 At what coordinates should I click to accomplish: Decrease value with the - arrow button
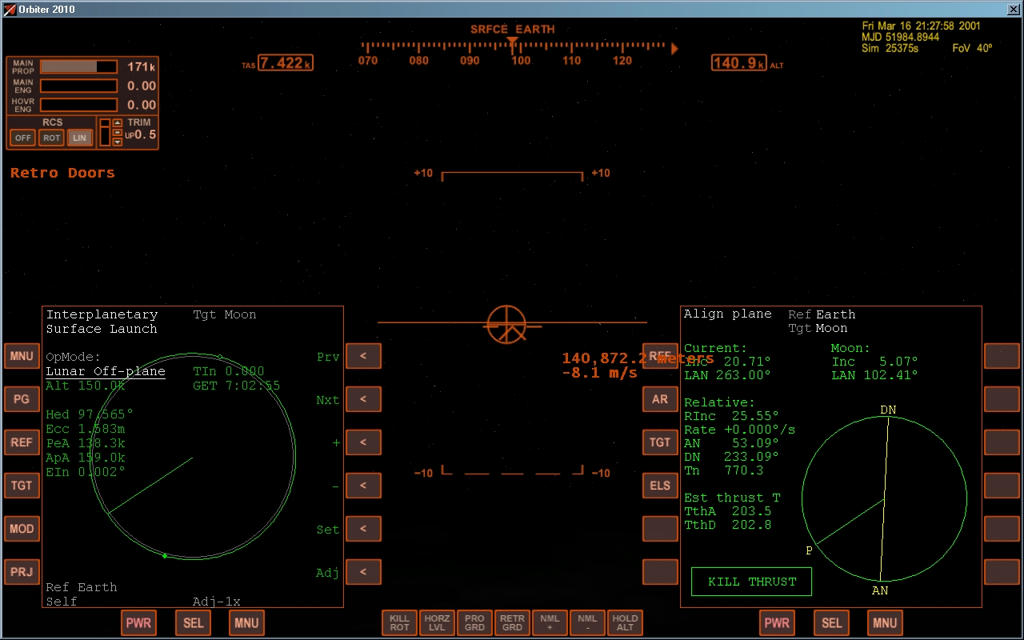363,485
